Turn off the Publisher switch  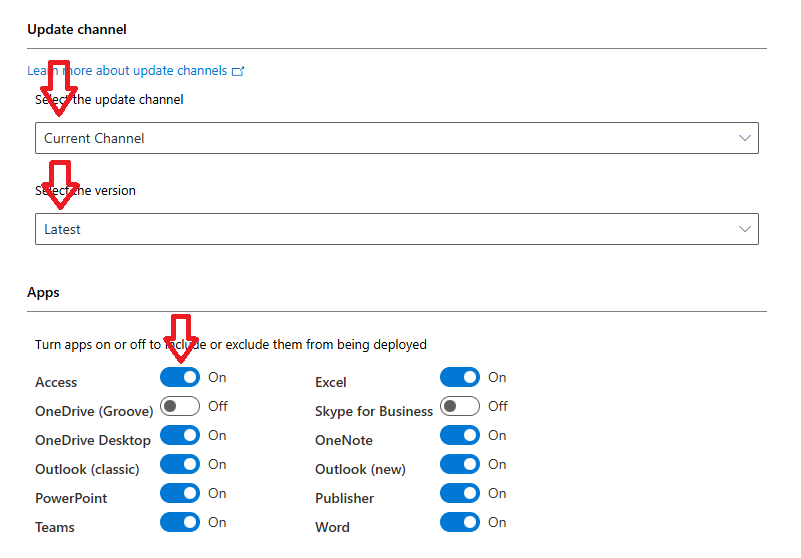click(460, 494)
